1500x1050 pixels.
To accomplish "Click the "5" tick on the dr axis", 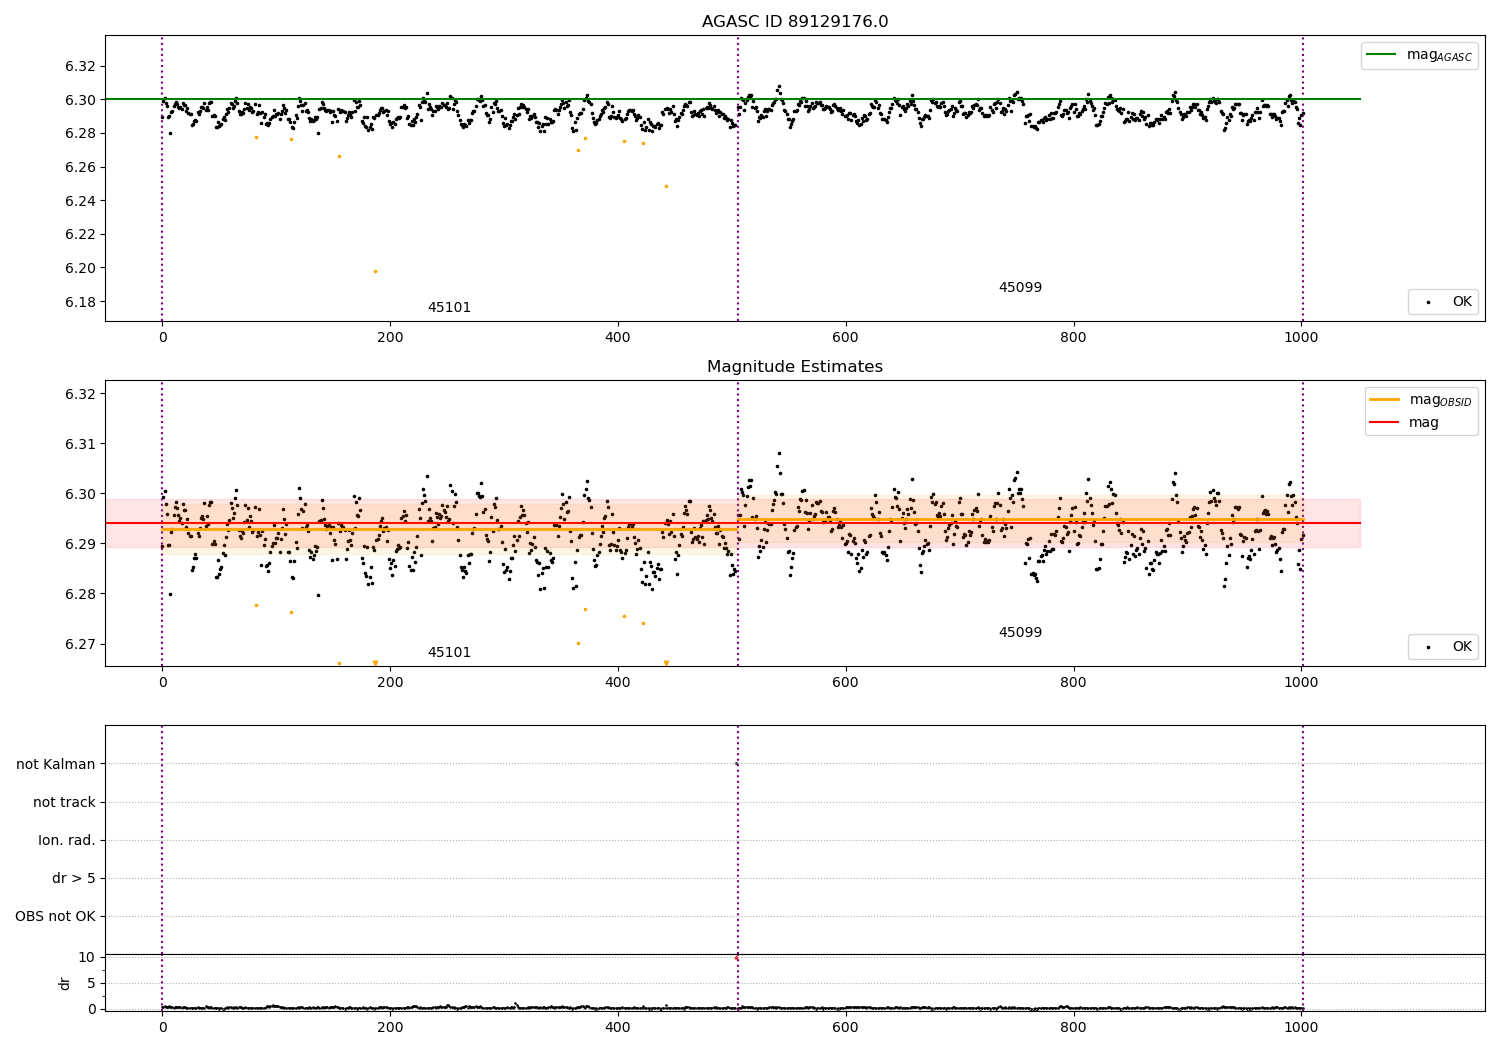I will tap(92, 984).
